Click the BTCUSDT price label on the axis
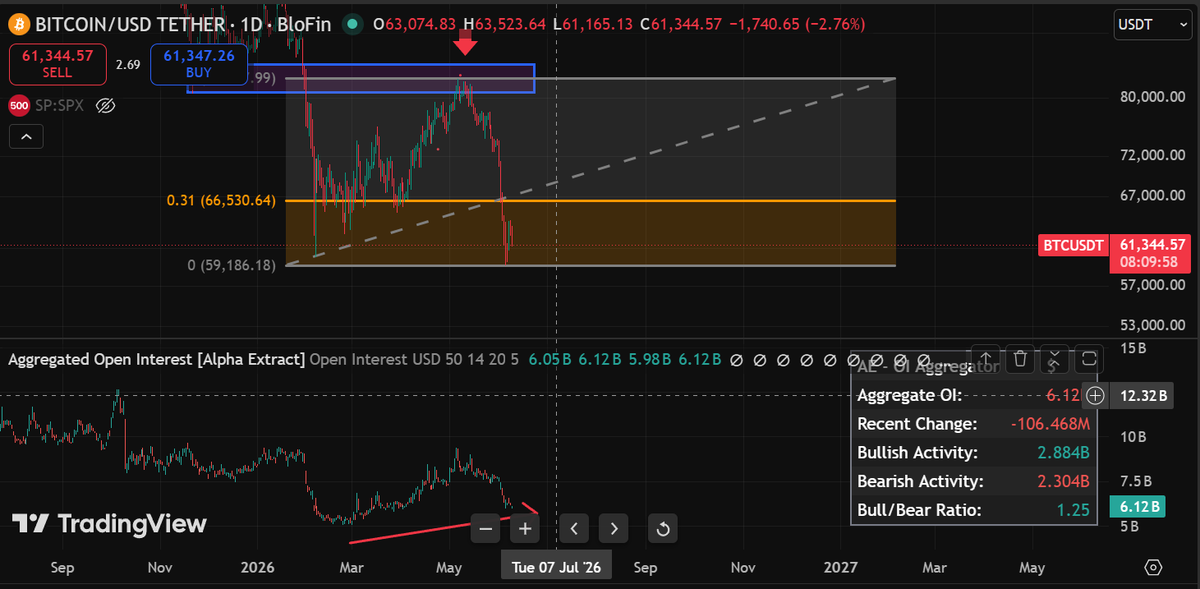Viewport: 1200px width, 589px height. click(1074, 245)
